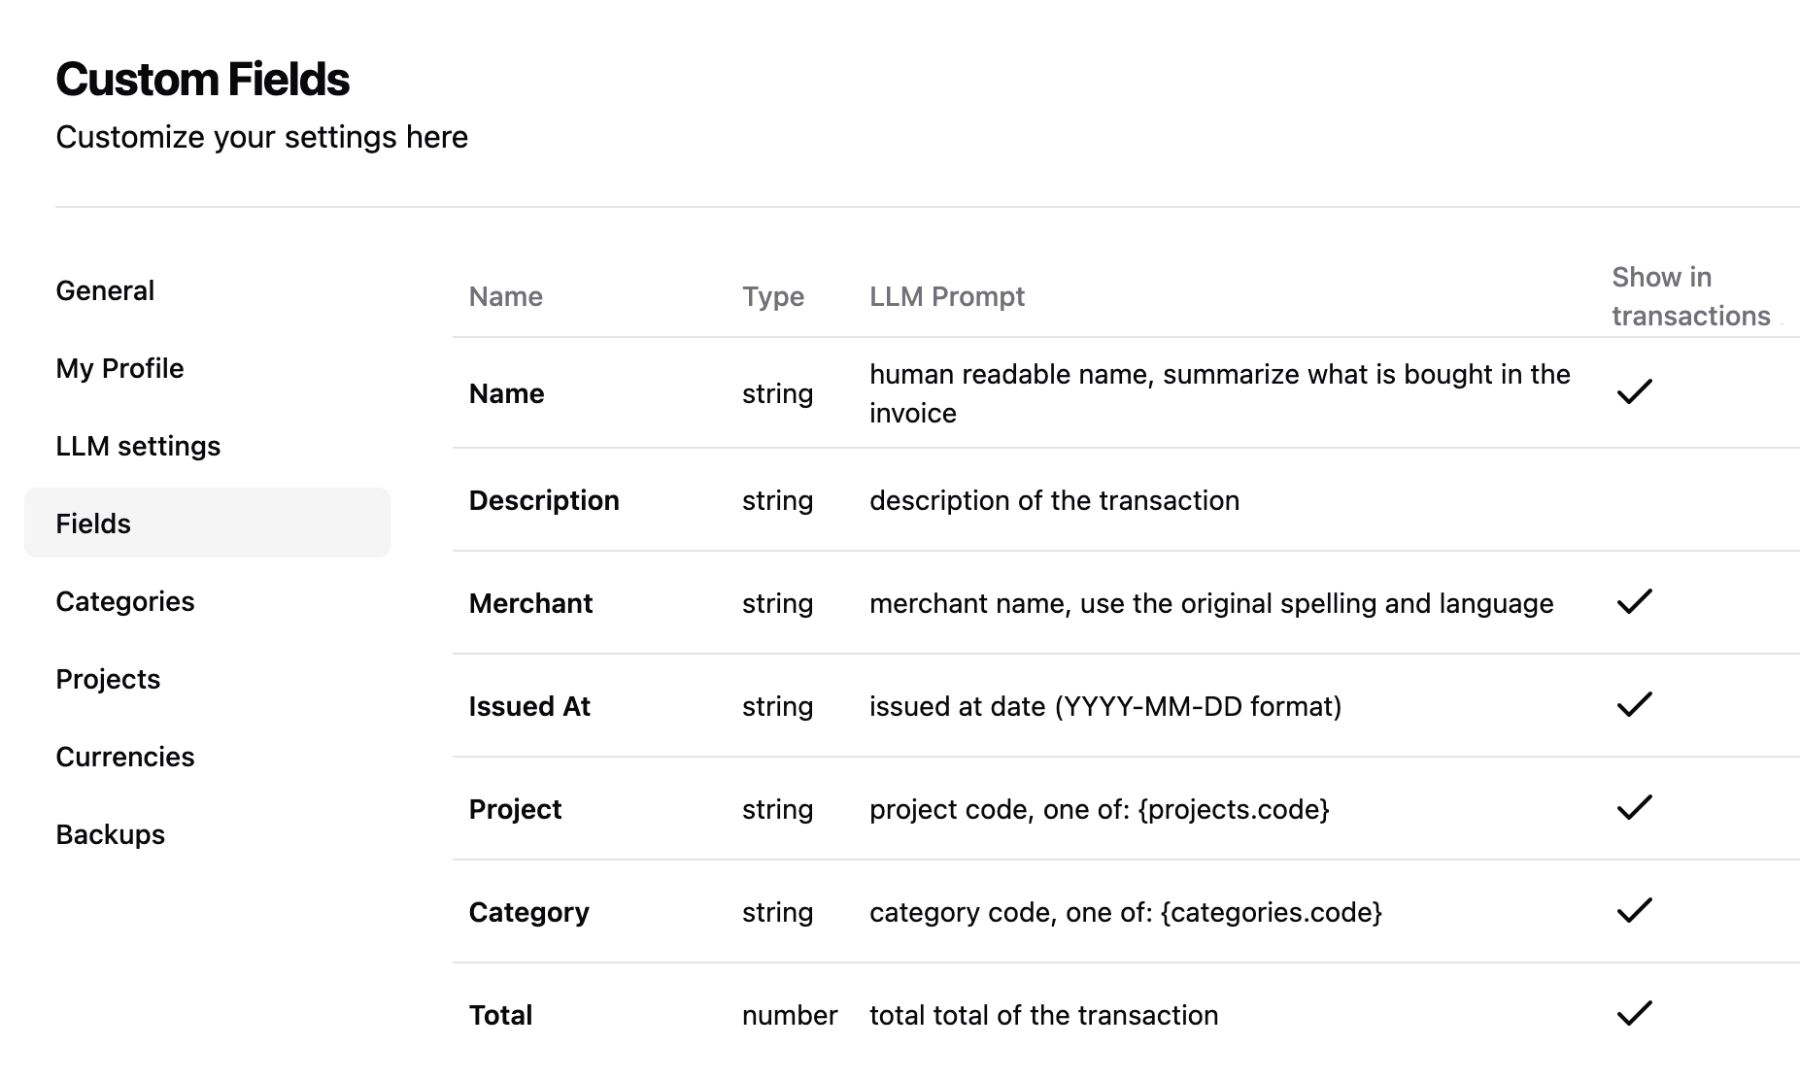Toggle Project field visibility in transactions
The image size is (1800, 1081).
point(1635,808)
